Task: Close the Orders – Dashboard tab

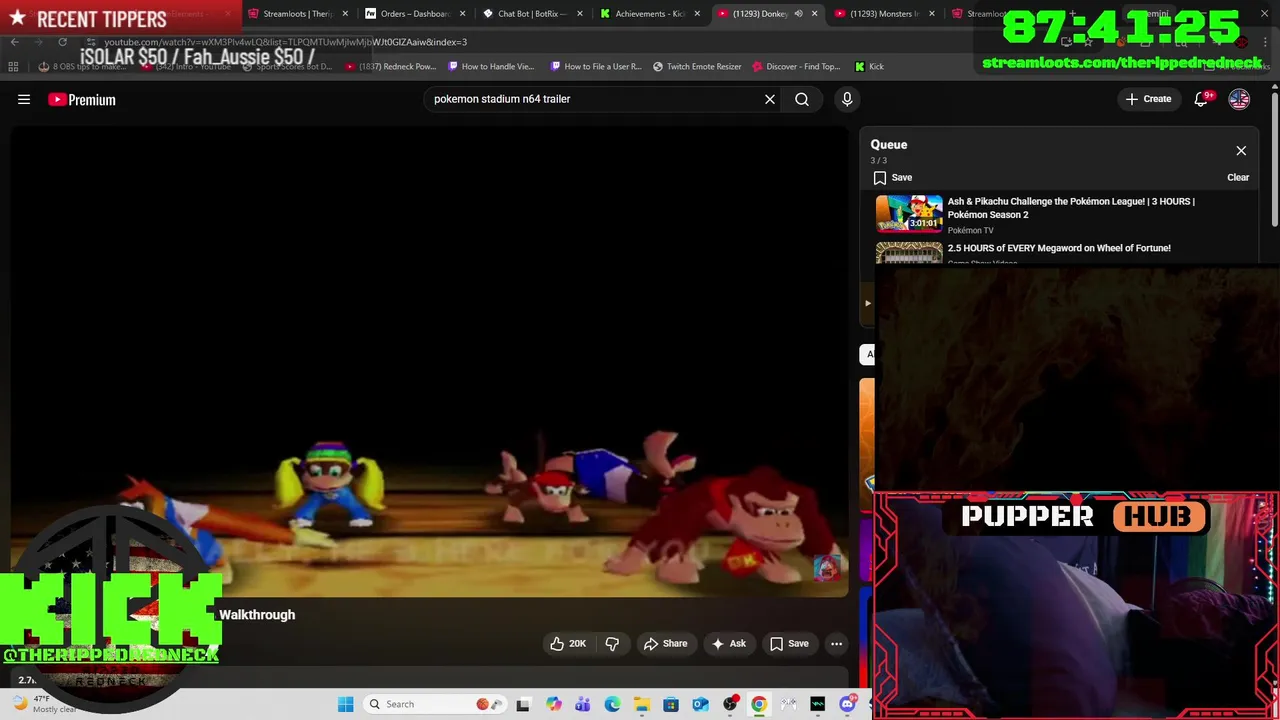Action: (463, 14)
